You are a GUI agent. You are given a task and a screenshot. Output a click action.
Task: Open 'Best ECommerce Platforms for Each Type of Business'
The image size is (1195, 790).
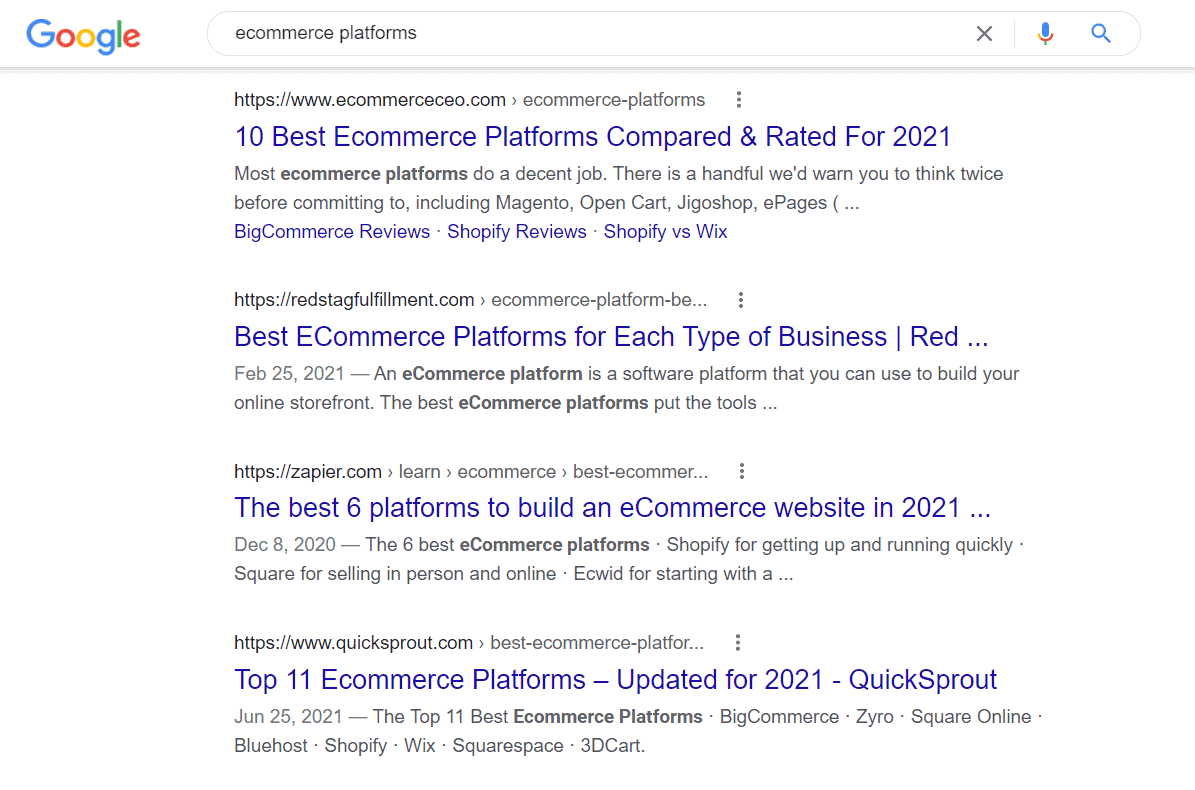[610, 337]
